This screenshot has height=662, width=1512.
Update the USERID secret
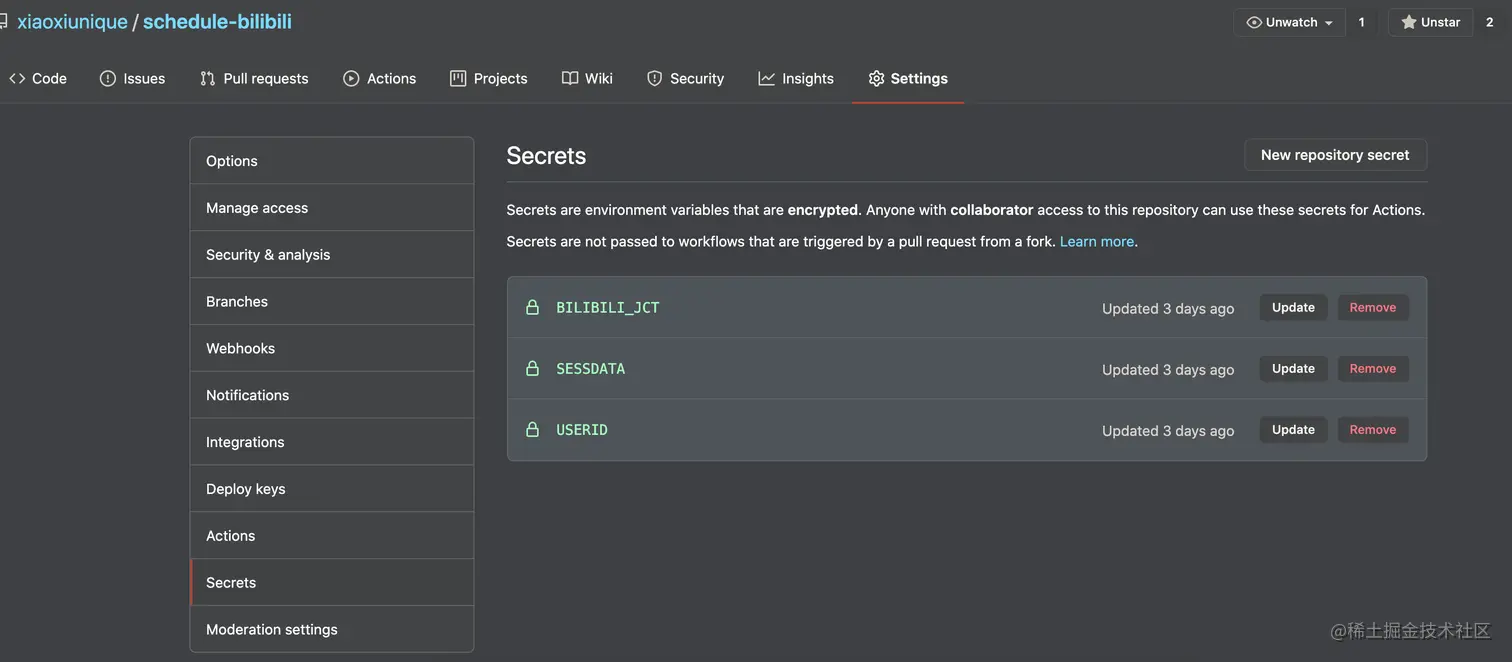pos(1293,429)
